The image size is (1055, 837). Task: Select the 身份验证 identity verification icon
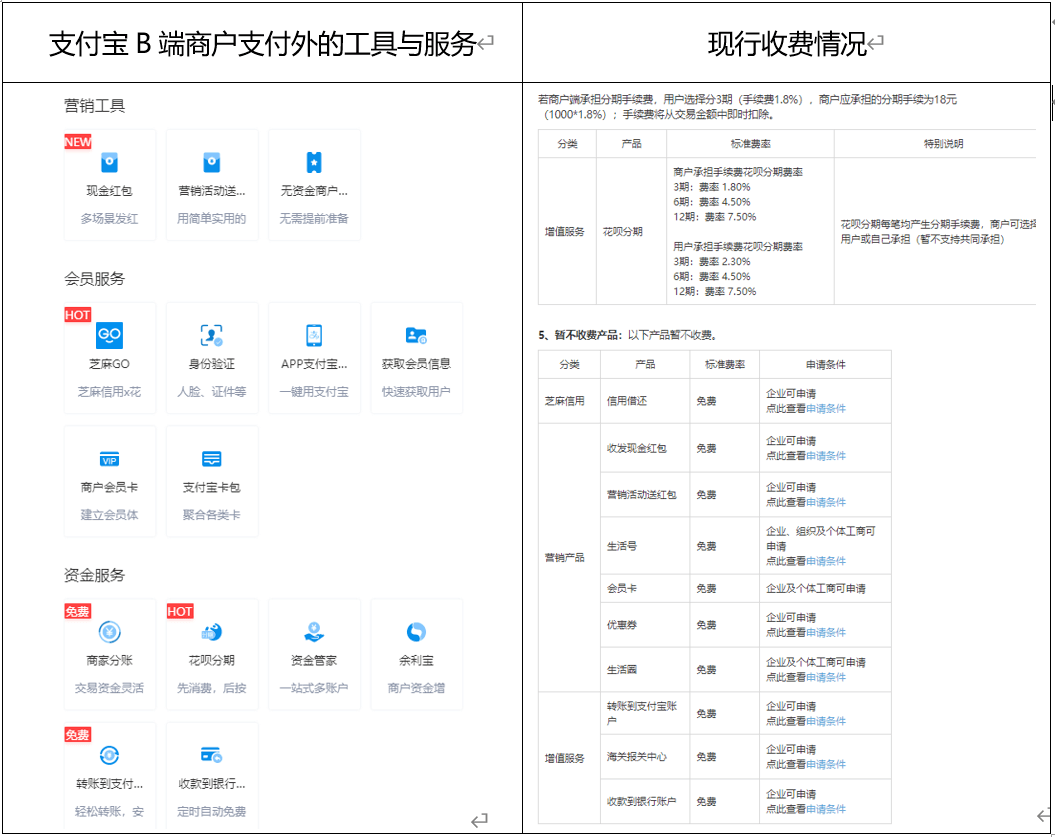pos(211,335)
